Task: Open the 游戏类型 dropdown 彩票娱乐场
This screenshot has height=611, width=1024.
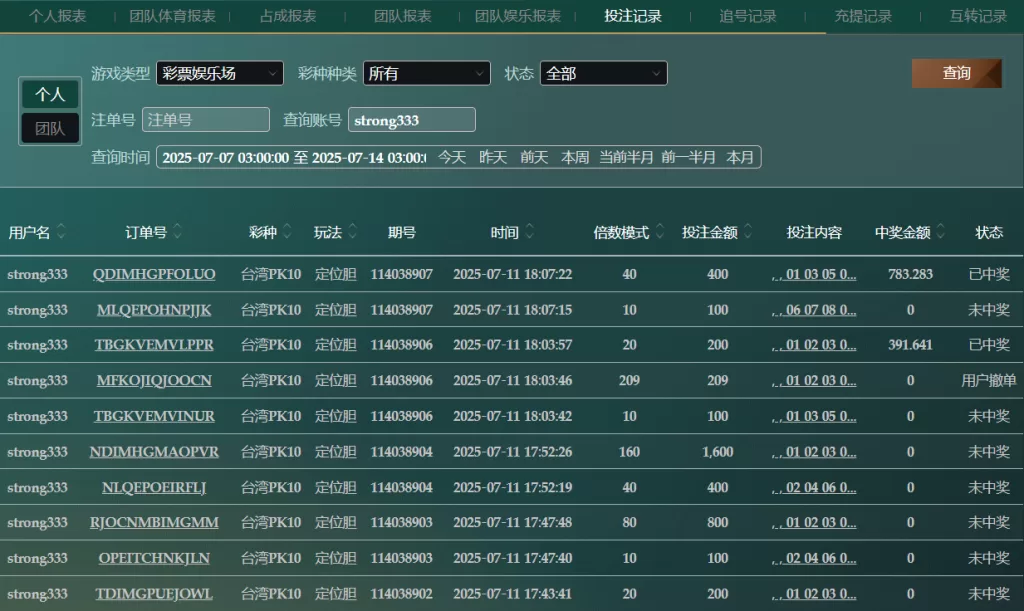Action: [x=220, y=73]
